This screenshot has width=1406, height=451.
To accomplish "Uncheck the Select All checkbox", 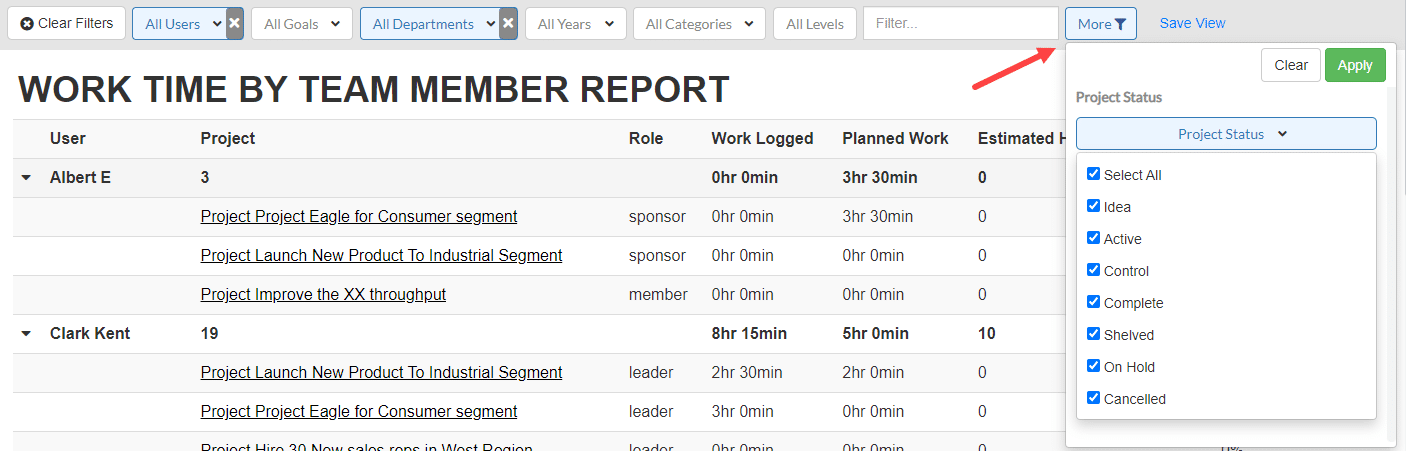I will click(x=1093, y=174).
